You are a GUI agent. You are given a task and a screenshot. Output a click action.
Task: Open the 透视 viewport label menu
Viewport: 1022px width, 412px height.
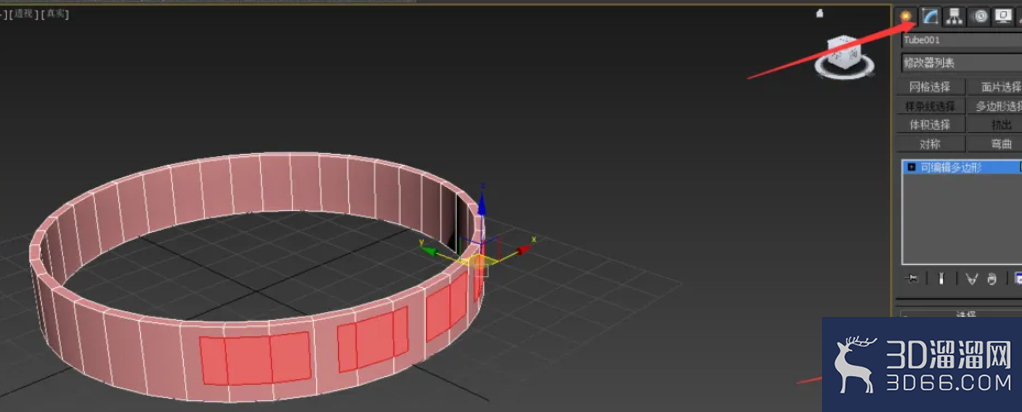[23, 14]
